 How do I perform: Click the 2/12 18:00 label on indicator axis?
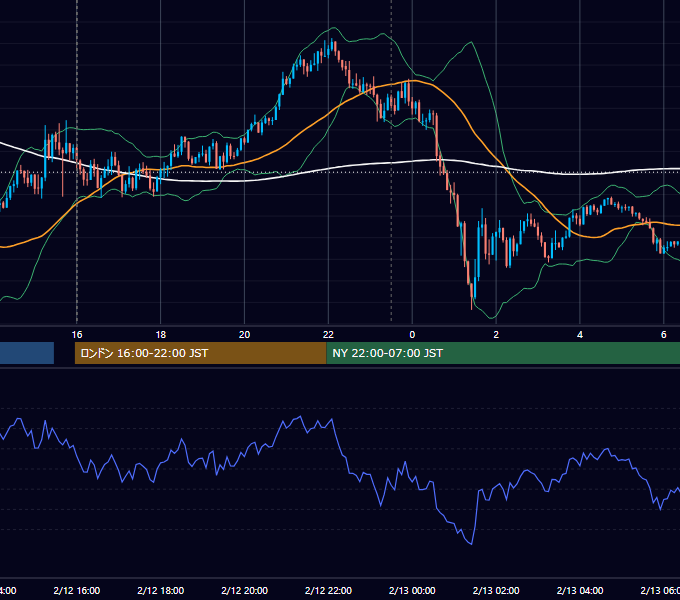click(x=160, y=591)
